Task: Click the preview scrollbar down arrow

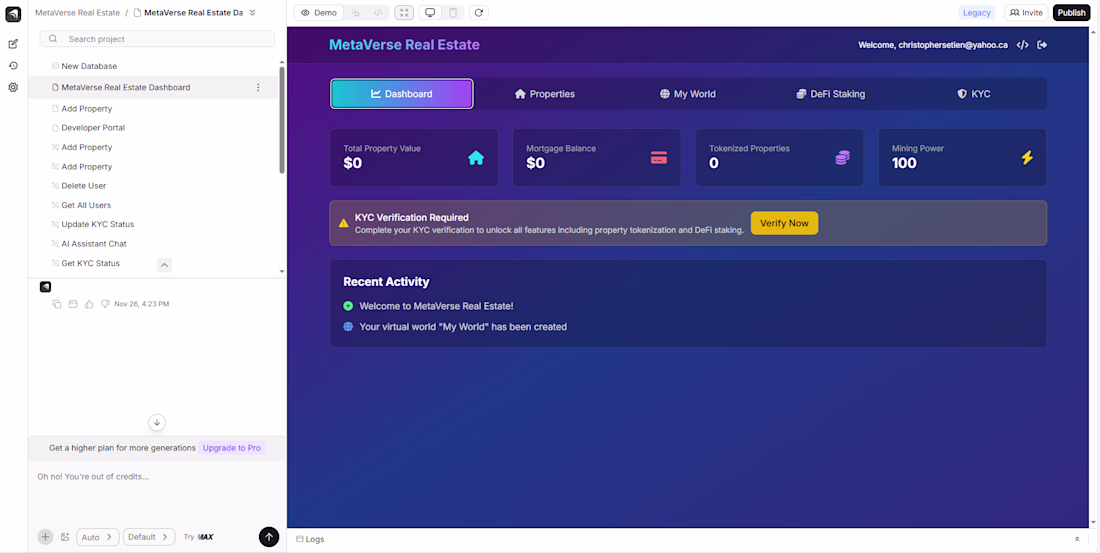Action: 1094,522
